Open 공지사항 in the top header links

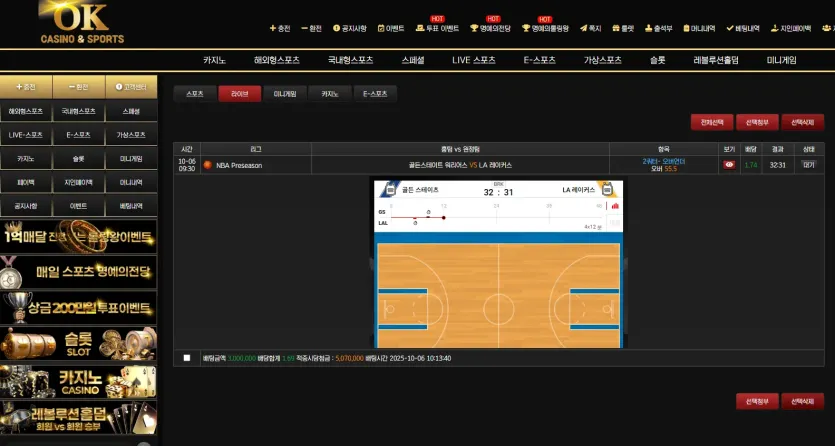pos(350,29)
